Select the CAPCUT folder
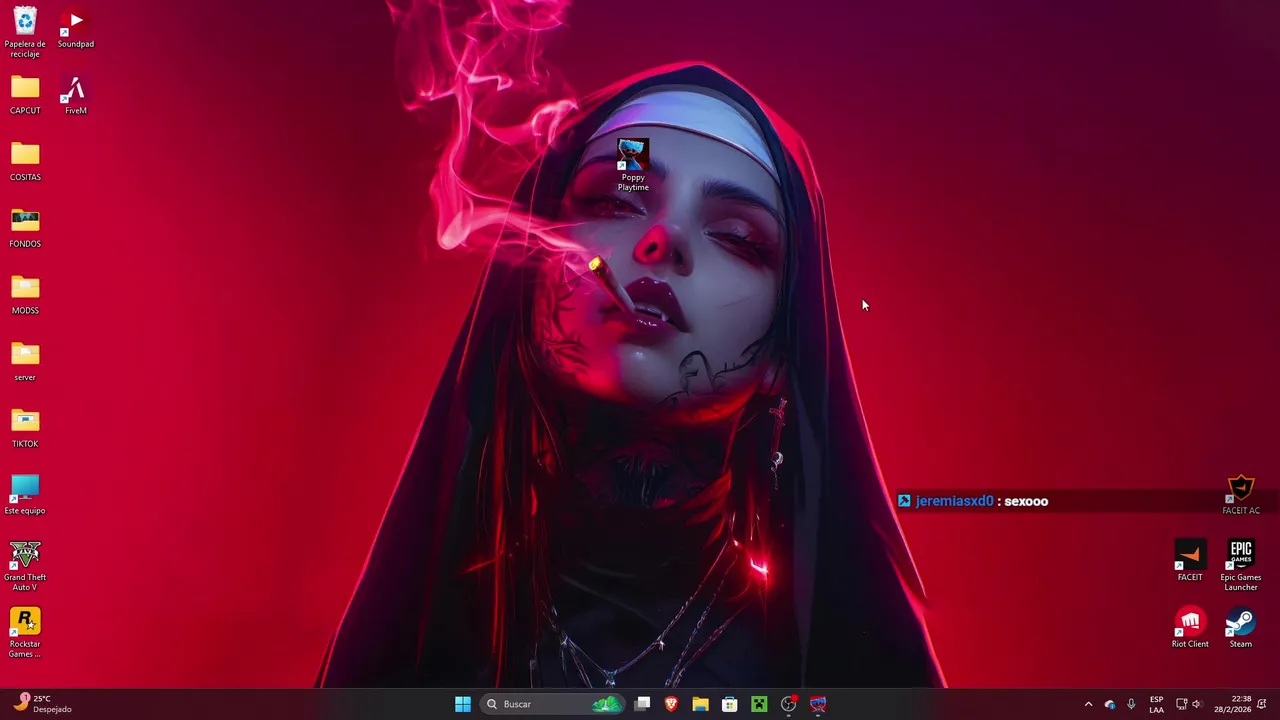Screen dimensions: 1280x720 click(25, 95)
